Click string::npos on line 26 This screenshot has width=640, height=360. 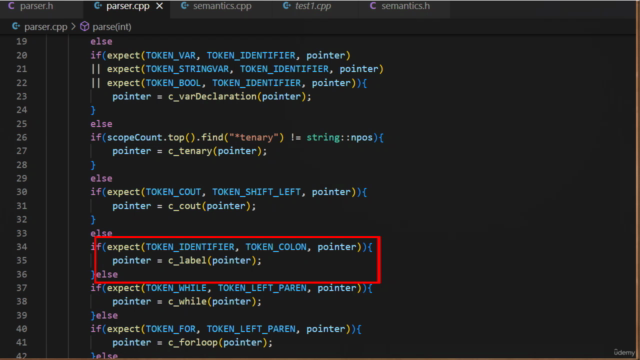click(340, 138)
